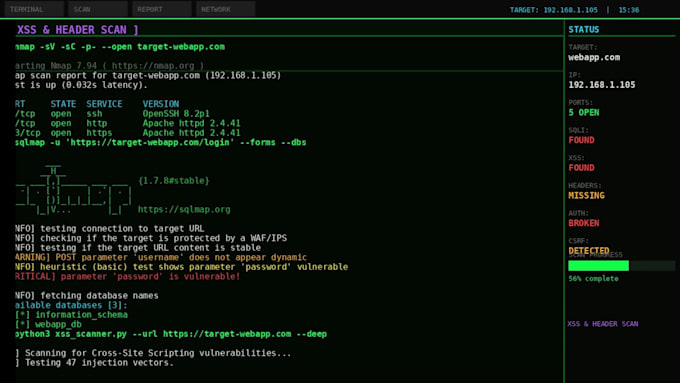Click the testing connection to target URL line
Image resolution: width=680 pixels, height=383 pixels.
coord(110,229)
